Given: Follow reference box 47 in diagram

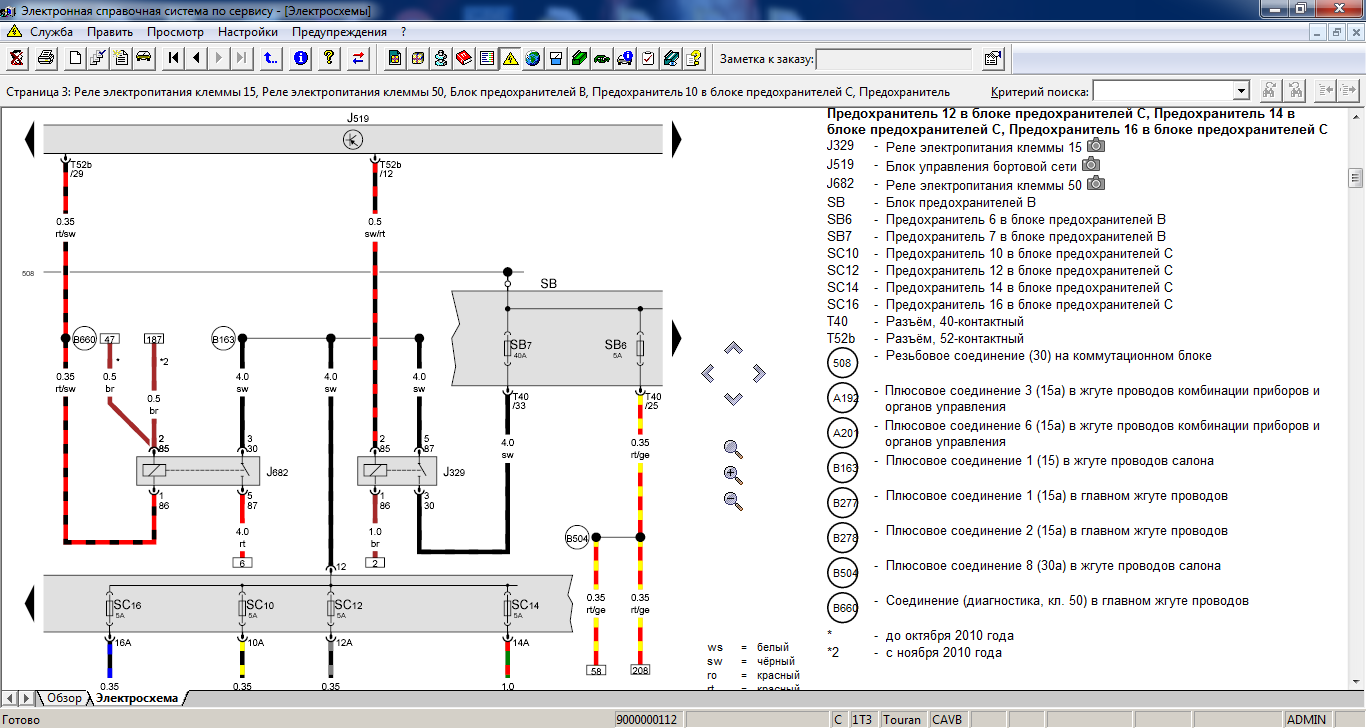Looking at the screenshot, I should [110, 339].
